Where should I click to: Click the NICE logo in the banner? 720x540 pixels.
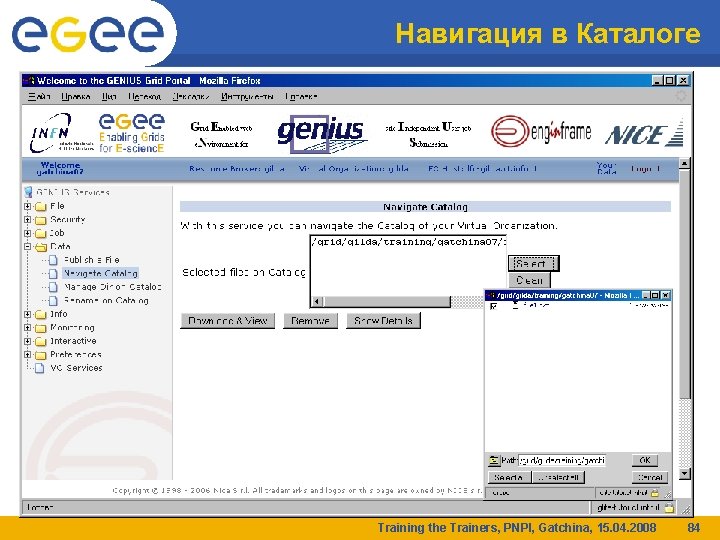tap(644, 134)
